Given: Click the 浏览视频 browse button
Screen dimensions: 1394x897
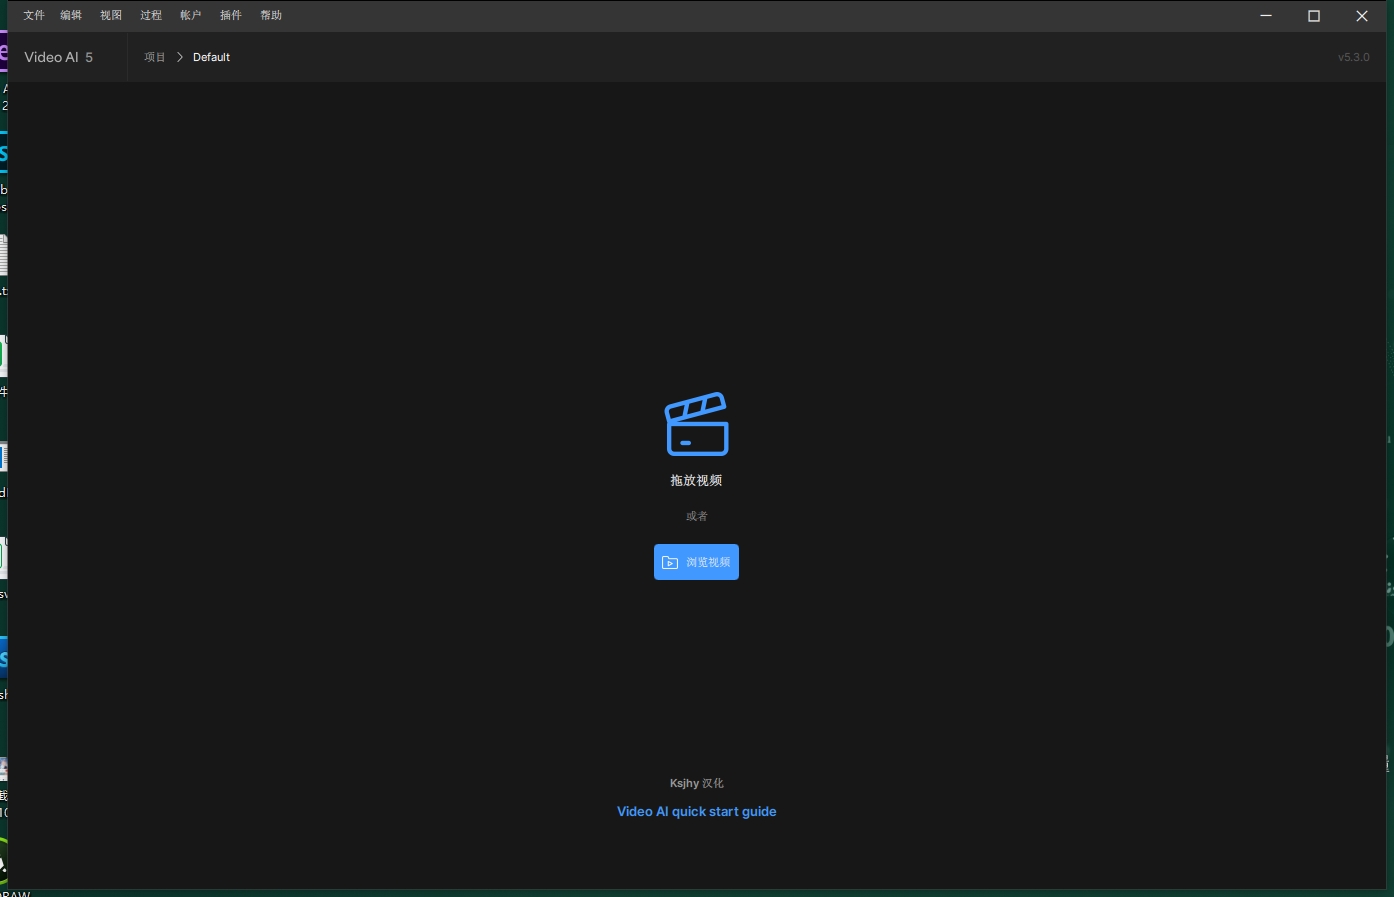Looking at the screenshot, I should 696,562.
